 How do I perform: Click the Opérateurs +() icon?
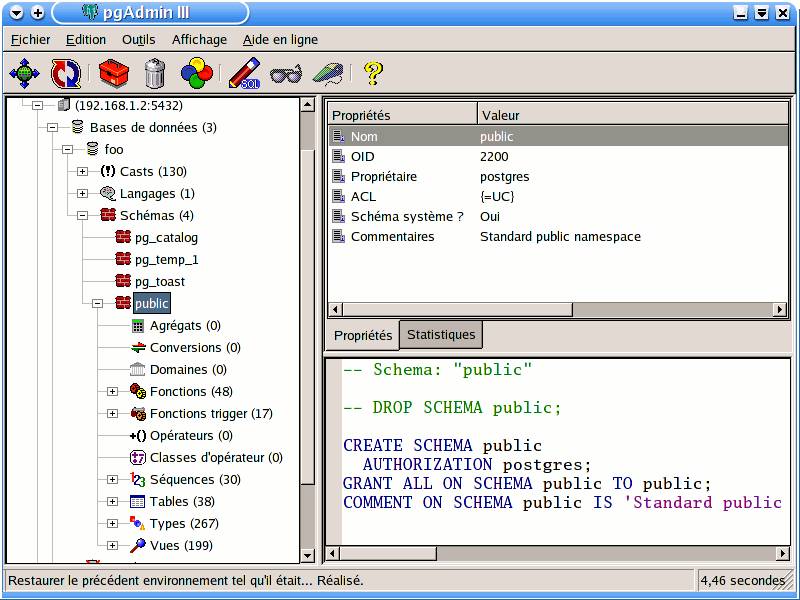(138, 435)
